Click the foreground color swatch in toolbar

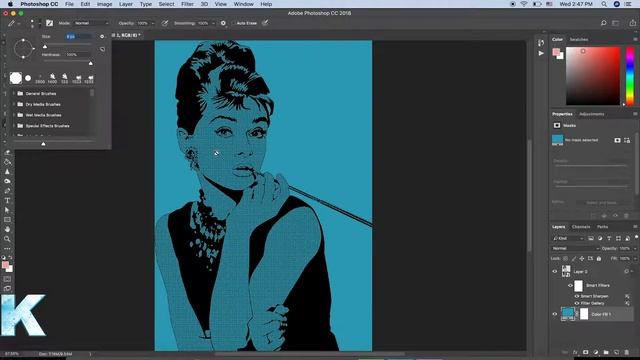tap(5, 265)
